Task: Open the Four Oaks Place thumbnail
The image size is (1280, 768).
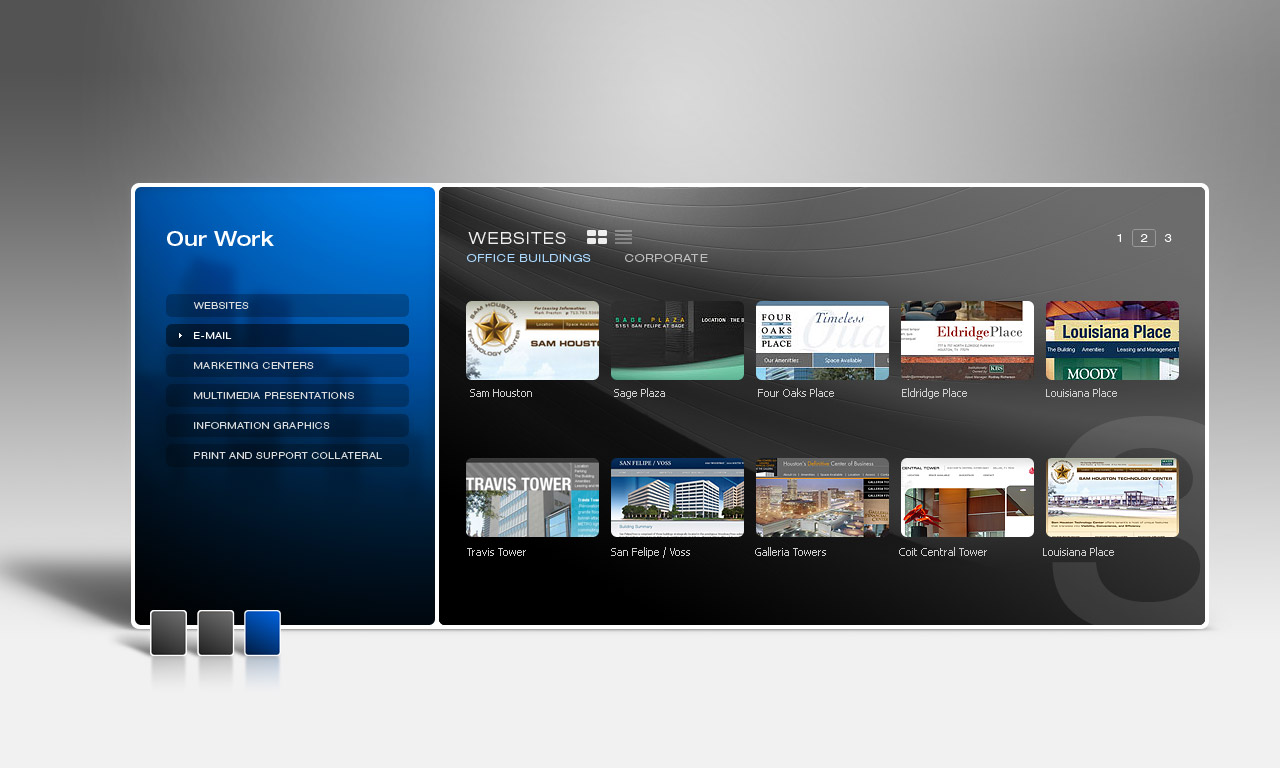Action: (x=822, y=340)
